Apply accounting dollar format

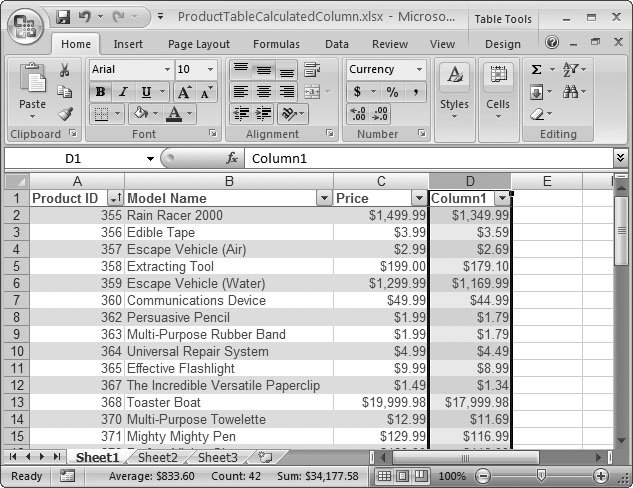tap(357, 92)
